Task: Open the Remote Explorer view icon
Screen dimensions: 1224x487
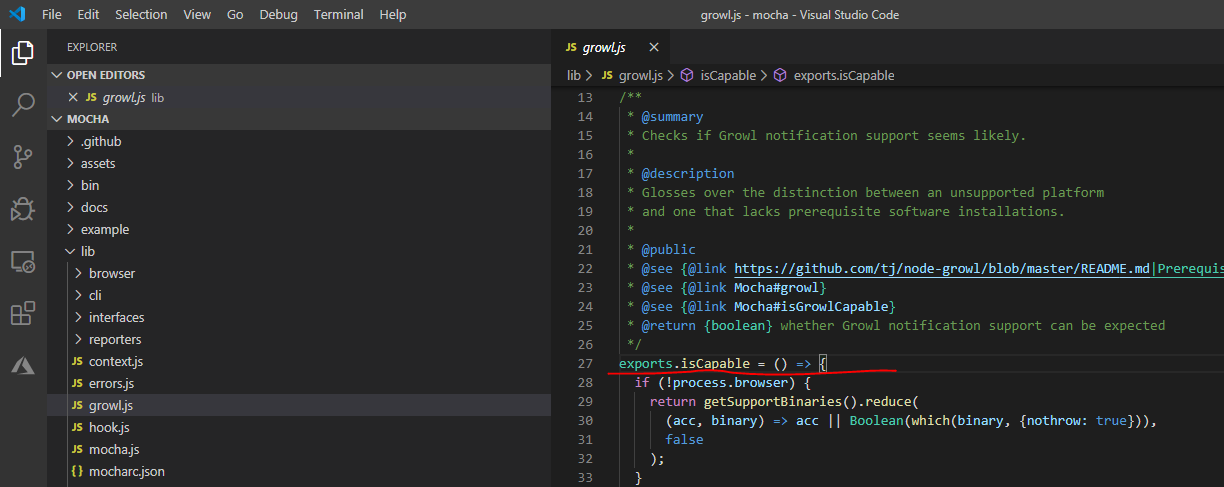Action: (23, 262)
